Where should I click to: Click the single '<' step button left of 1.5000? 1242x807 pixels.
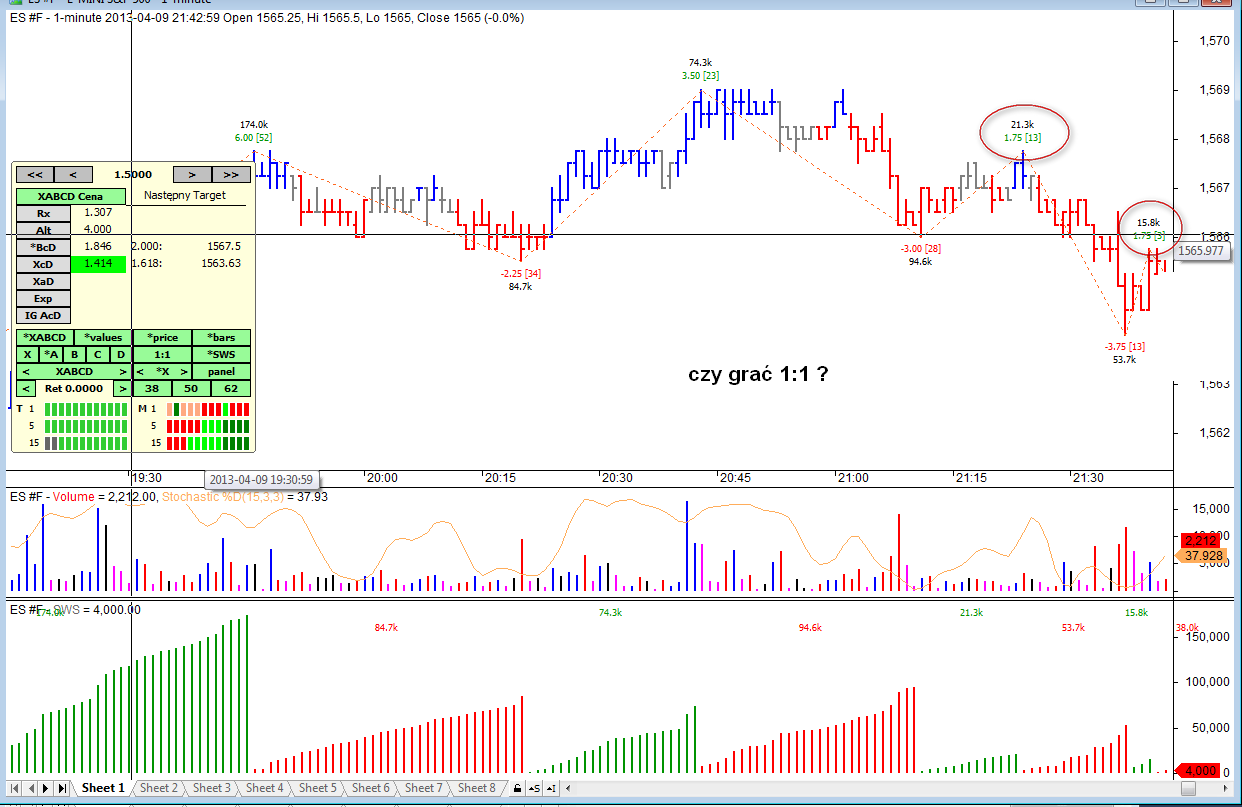click(73, 174)
